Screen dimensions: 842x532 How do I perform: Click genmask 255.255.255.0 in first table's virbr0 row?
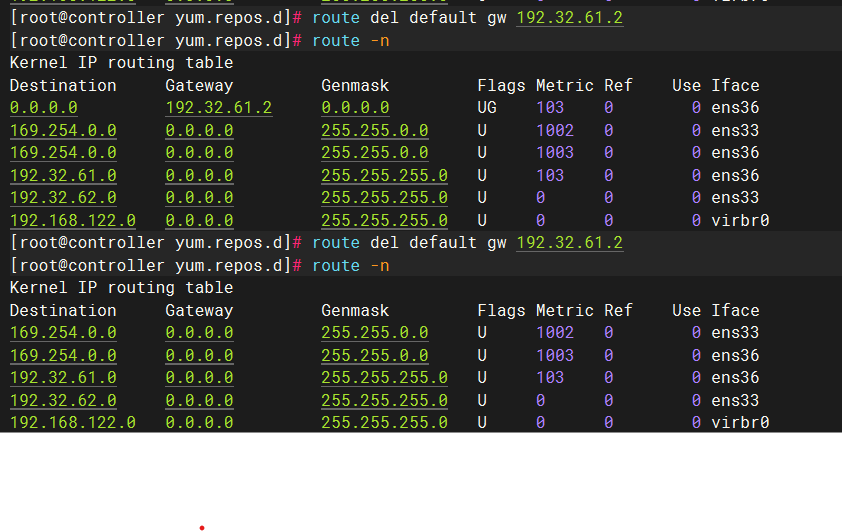click(x=384, y=220)
